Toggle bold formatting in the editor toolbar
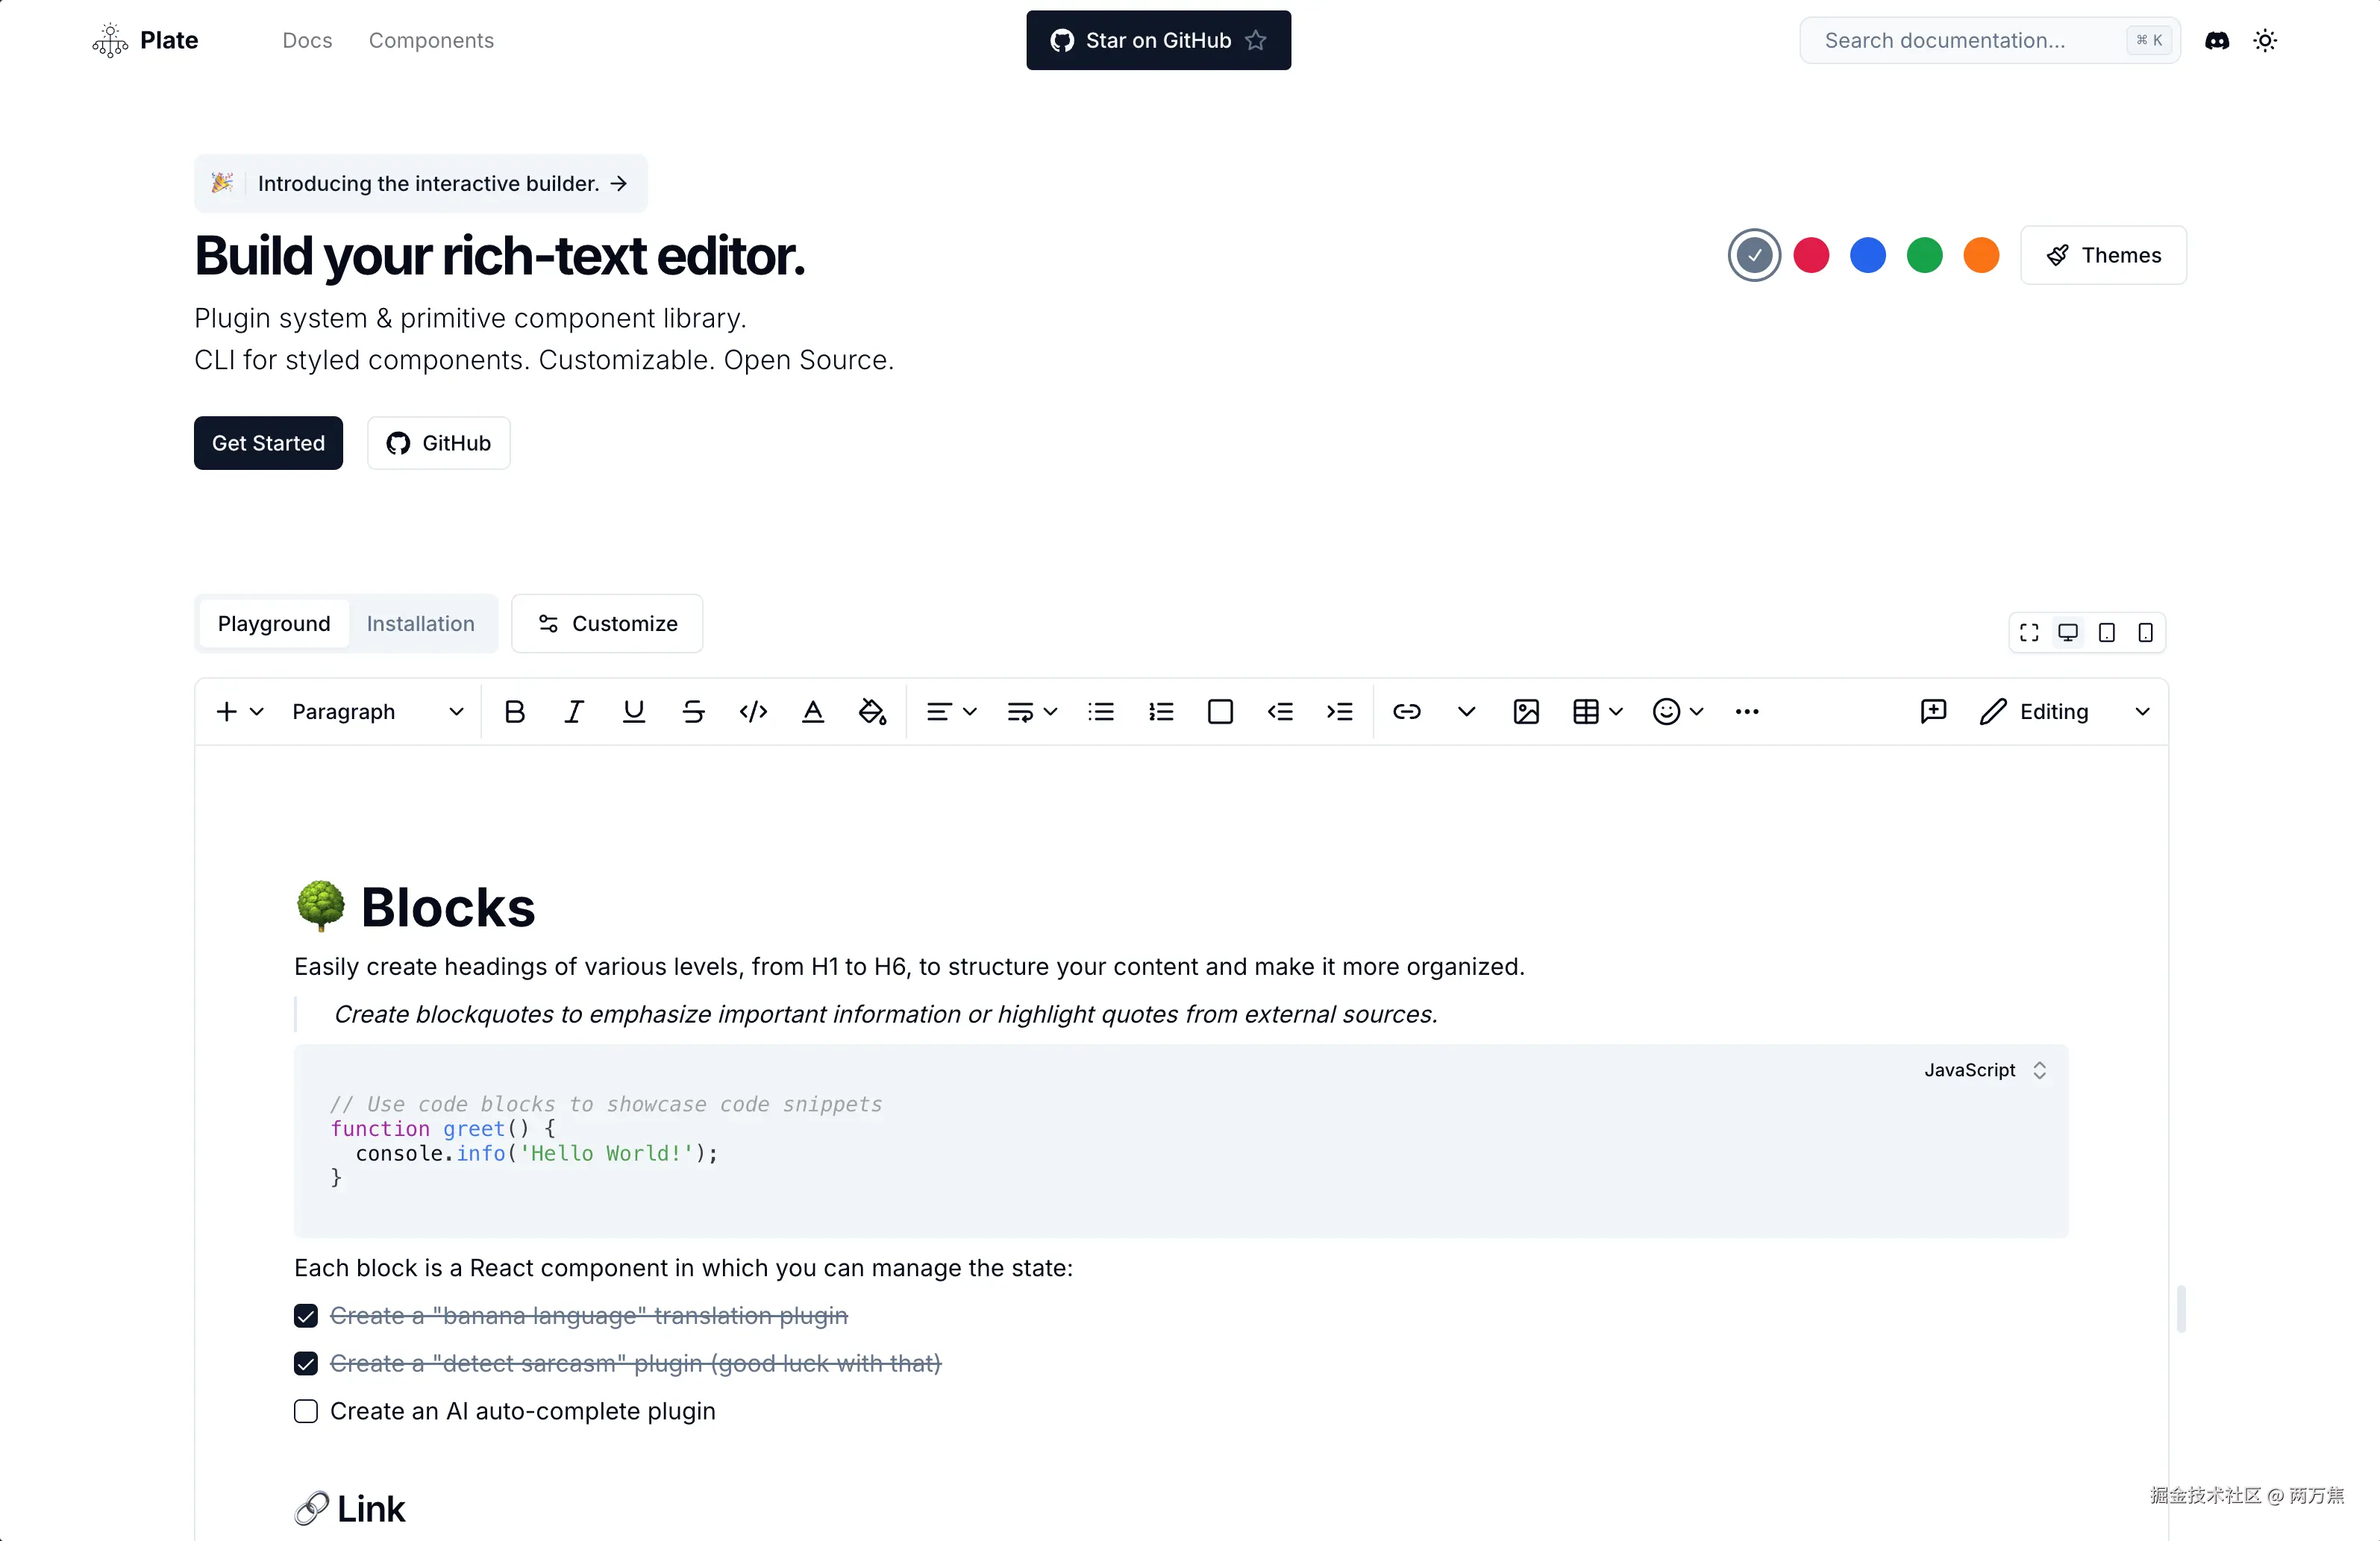The image size is (2380, 1541). [514, 711]
